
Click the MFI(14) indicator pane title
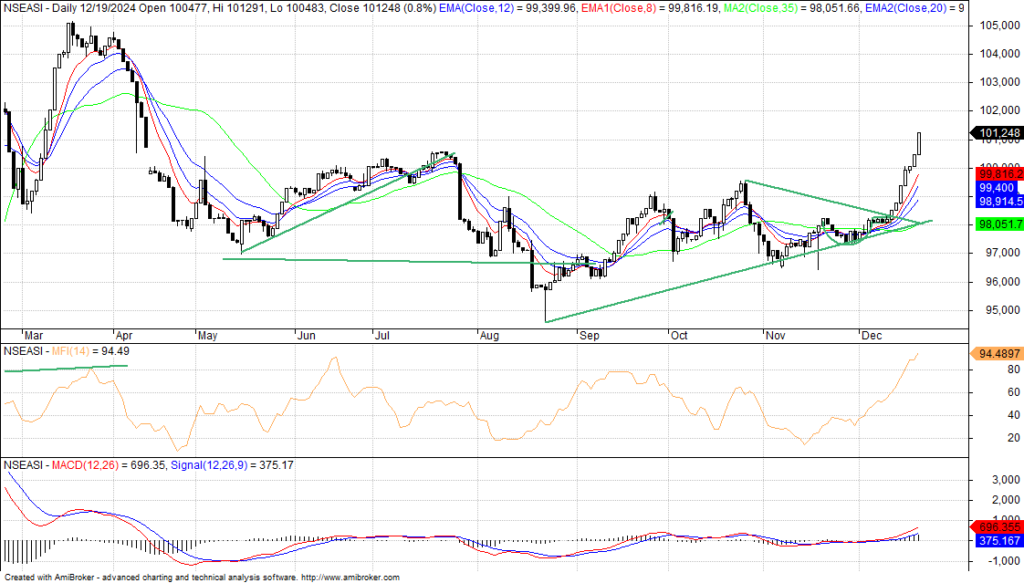80,351
